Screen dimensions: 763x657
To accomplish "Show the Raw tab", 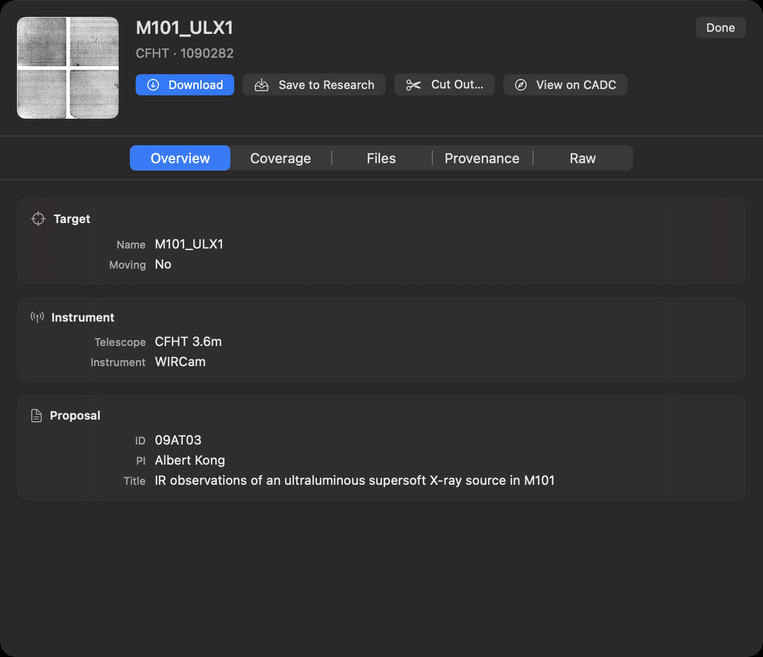I will coord(582,158).
